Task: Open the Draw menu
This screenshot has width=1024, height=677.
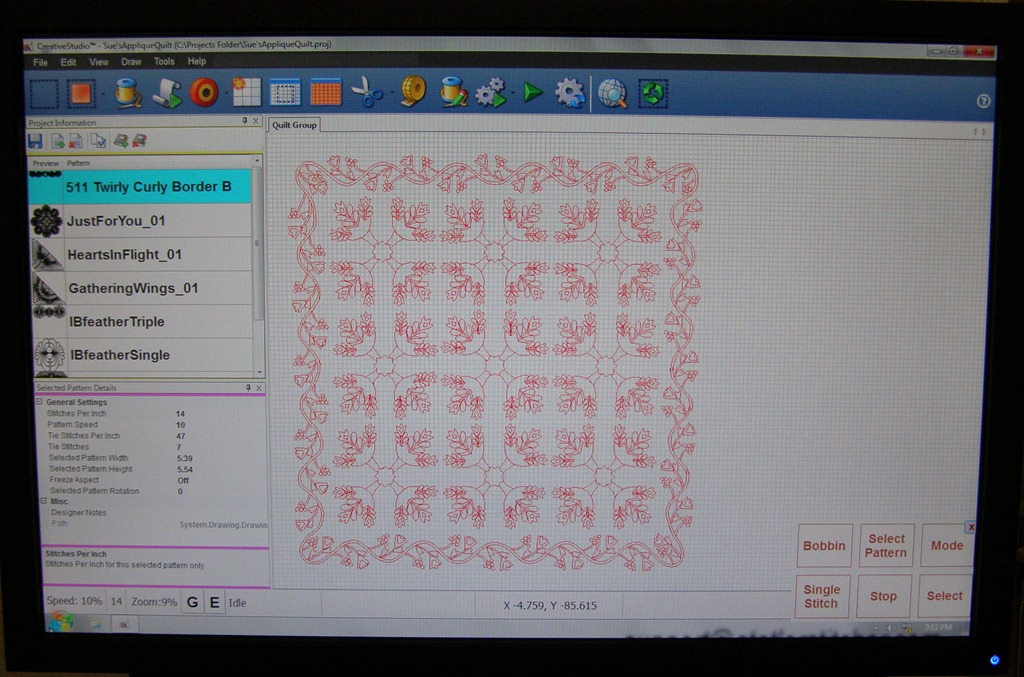Action: tap(131, 62)
